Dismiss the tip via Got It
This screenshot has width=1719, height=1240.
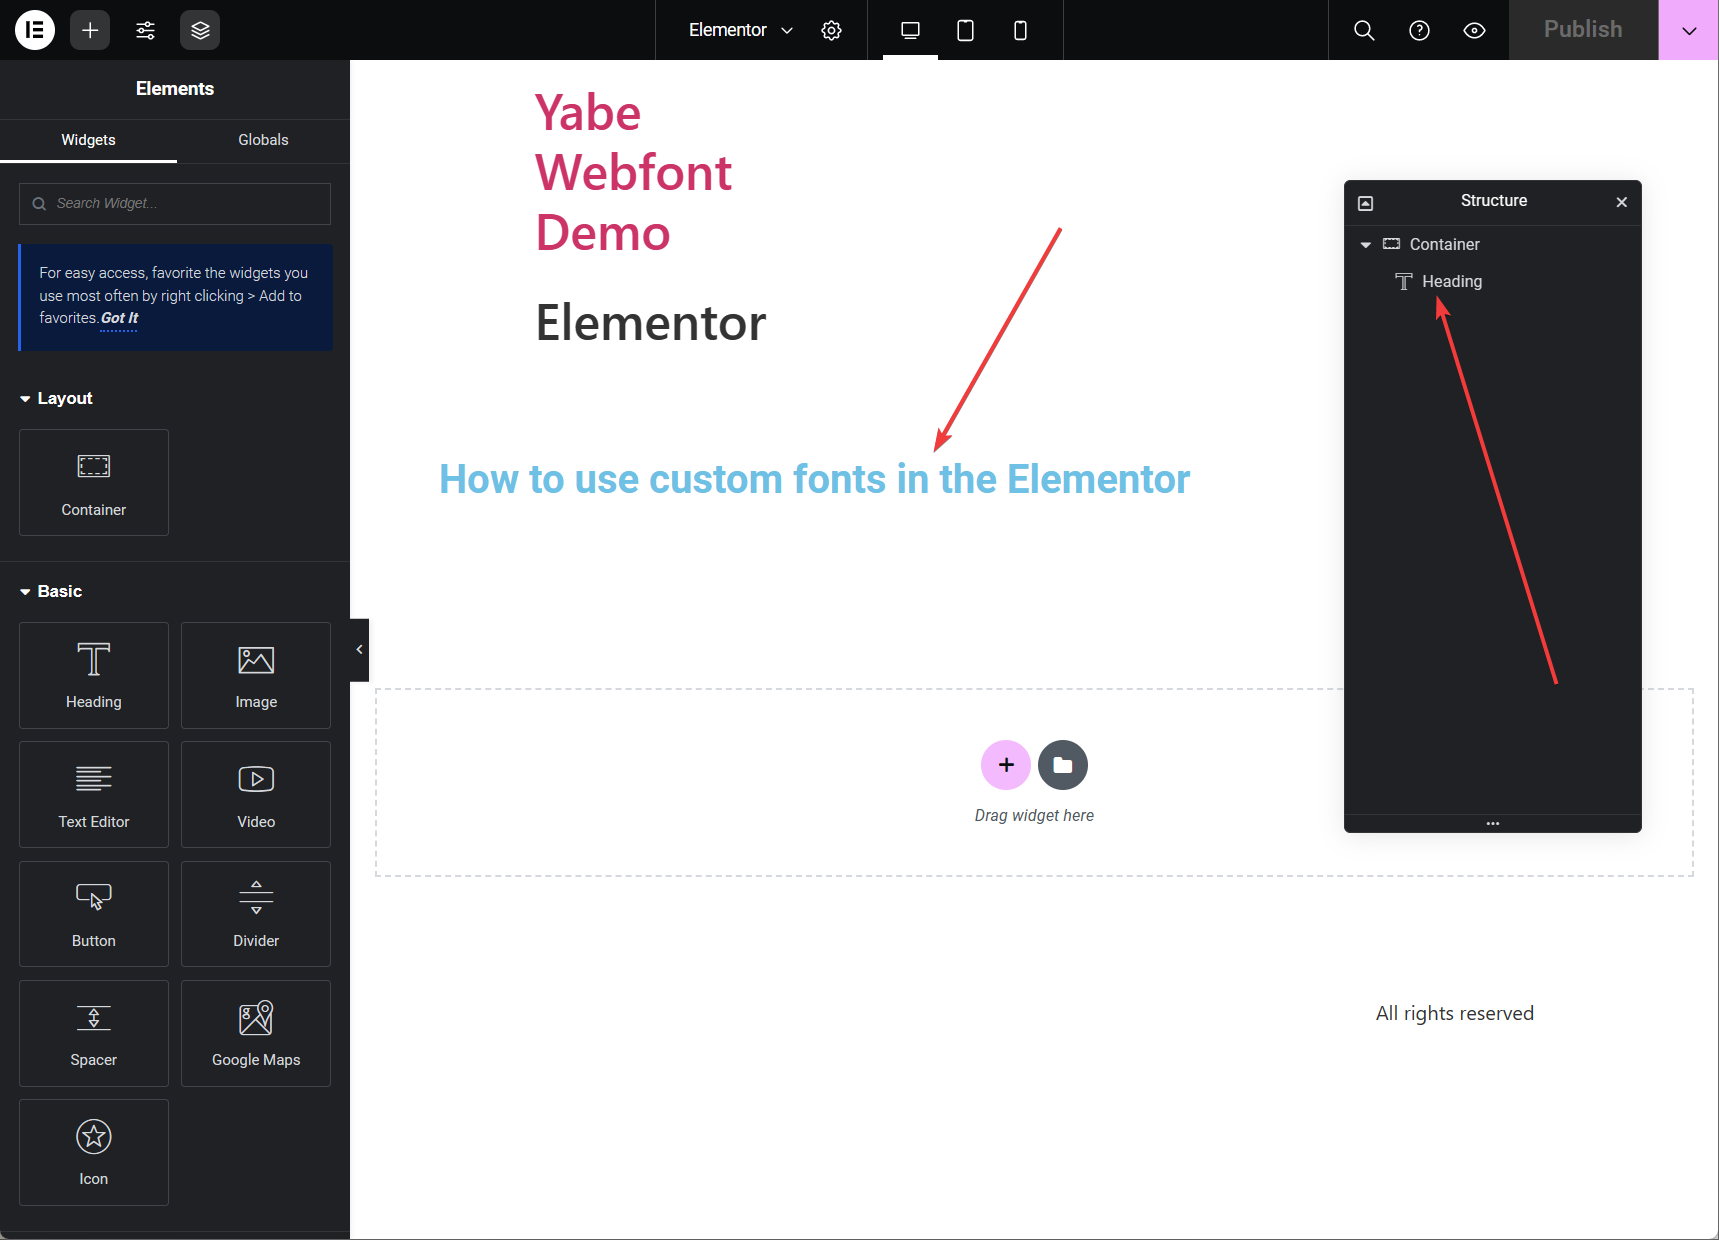point(119,318)
